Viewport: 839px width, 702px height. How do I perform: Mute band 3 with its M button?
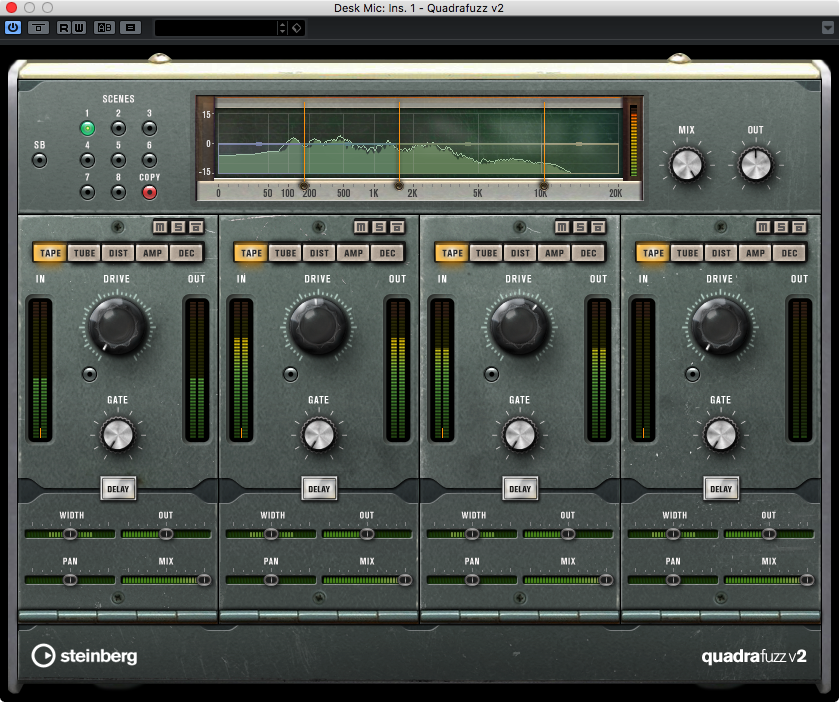click(562, 227)
